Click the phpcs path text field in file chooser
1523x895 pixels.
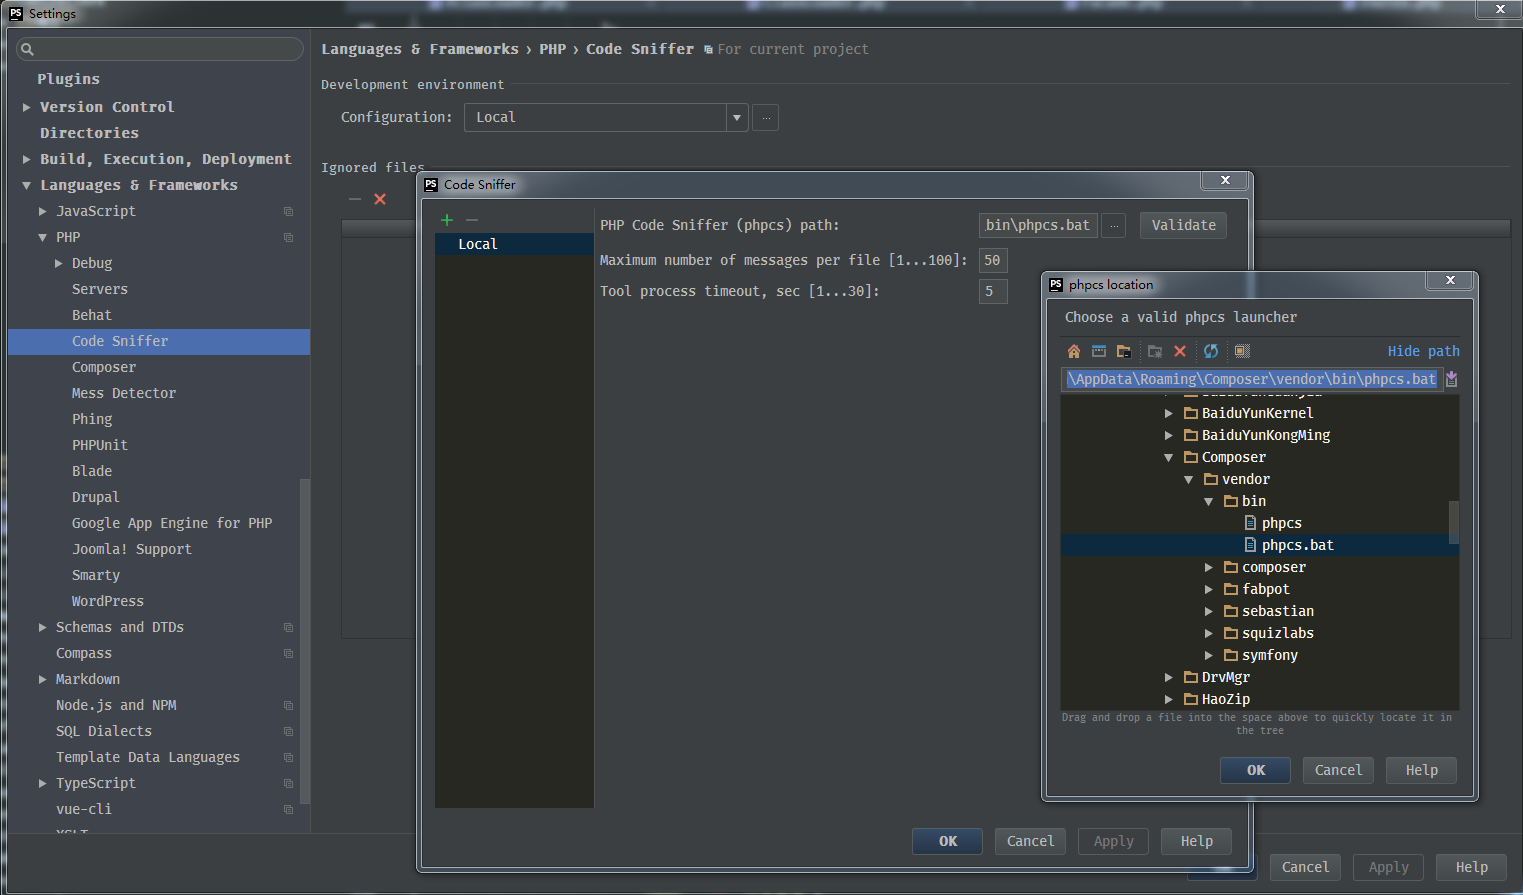(1252, 379)
